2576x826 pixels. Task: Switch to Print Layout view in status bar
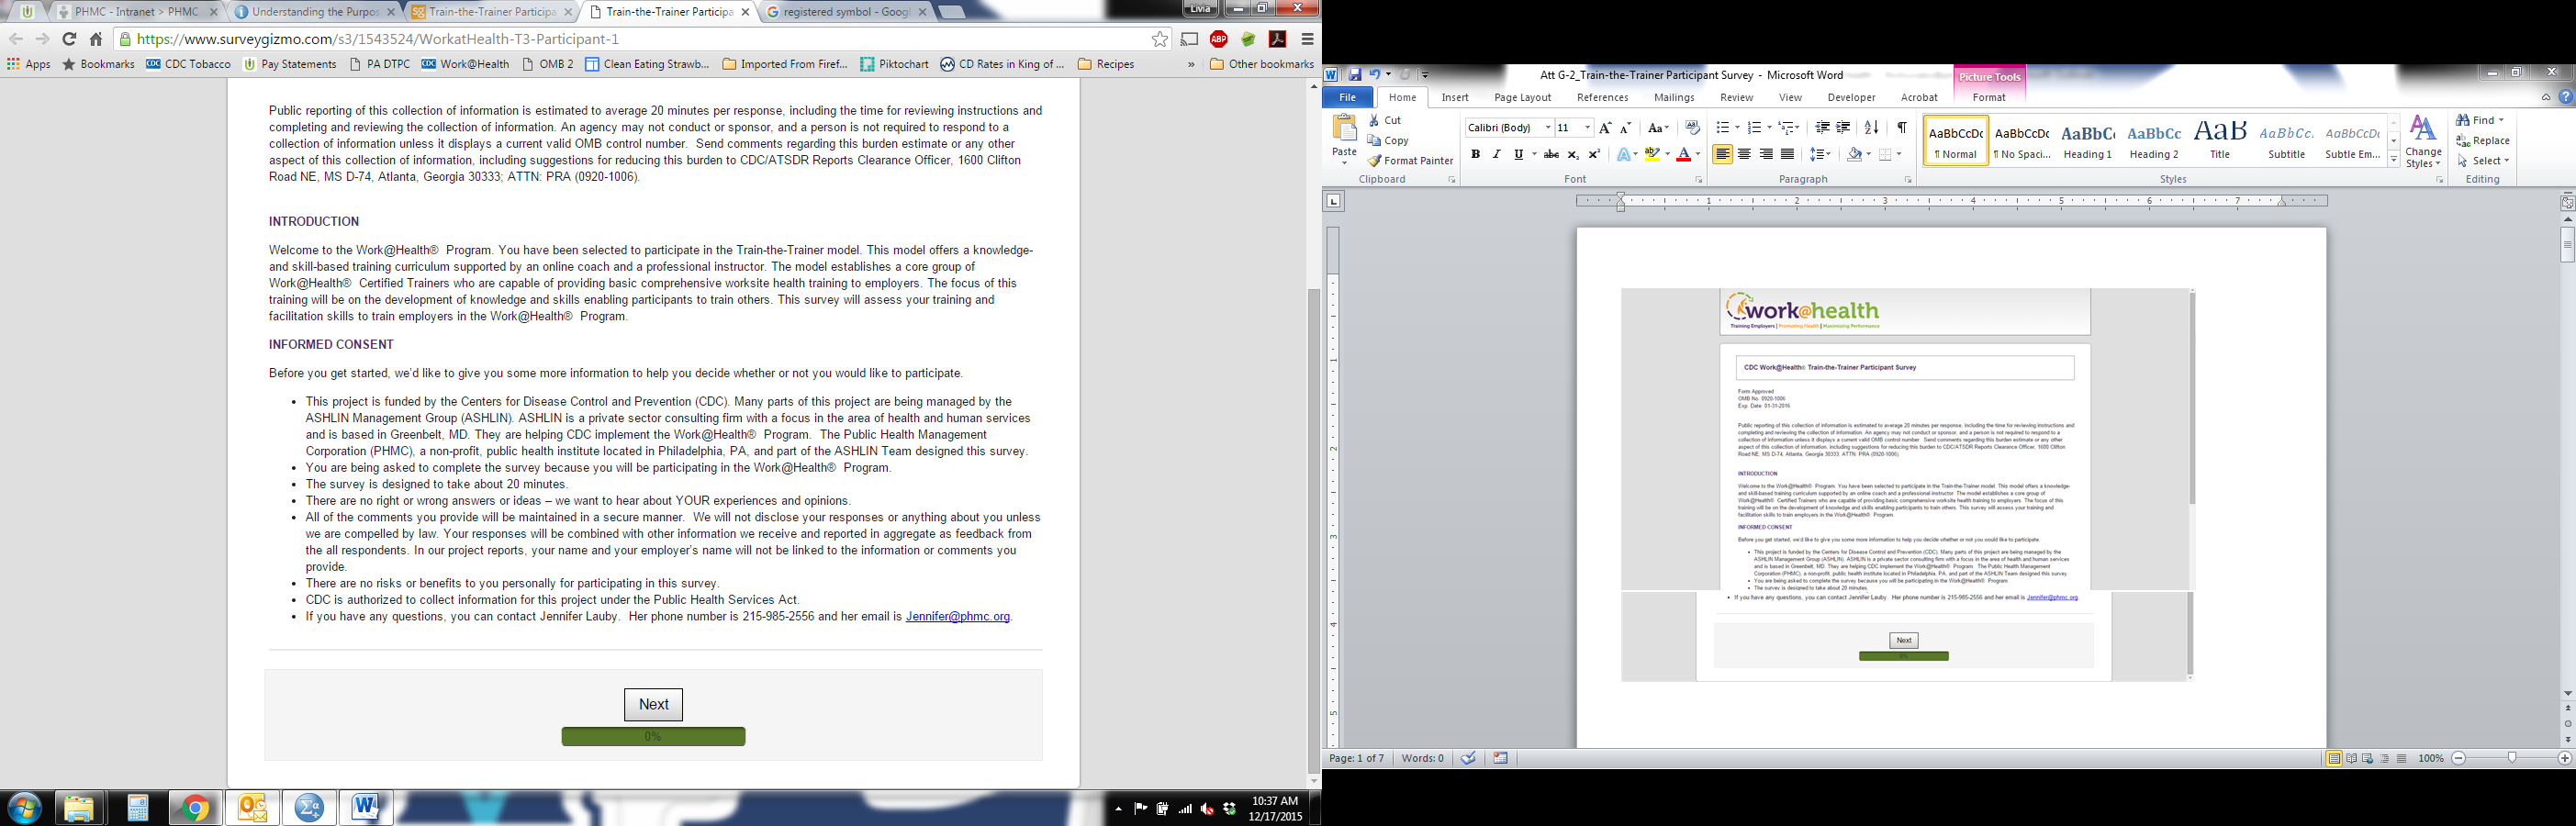[2334, 759]
